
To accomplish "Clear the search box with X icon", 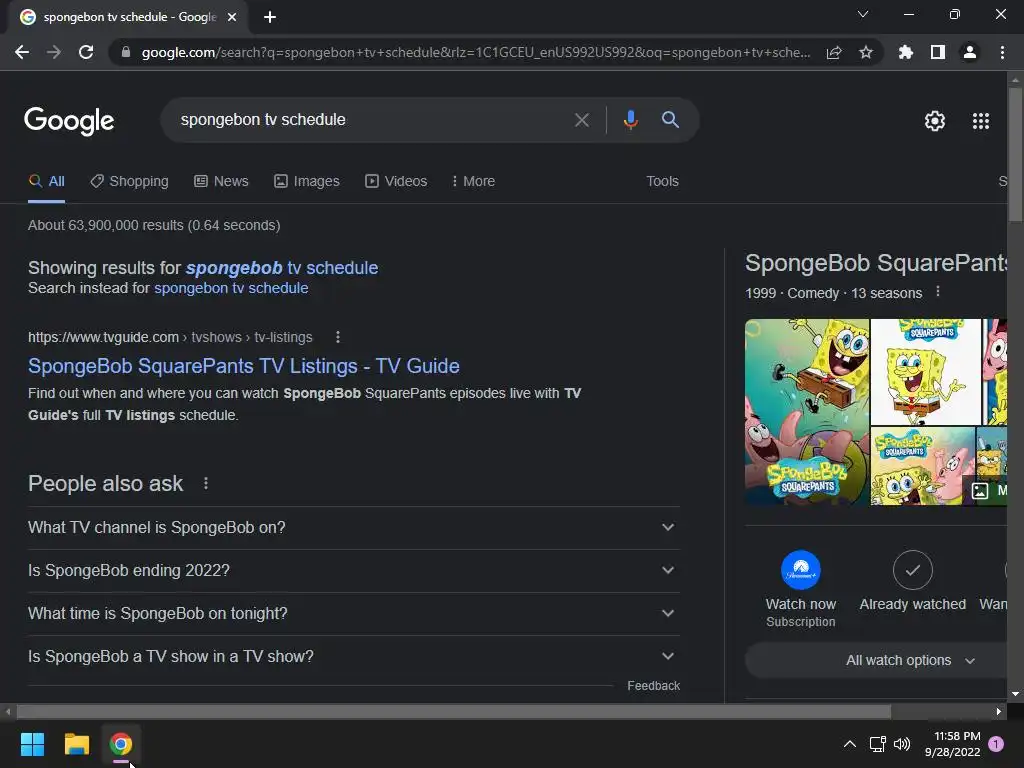I will point(581,120).
